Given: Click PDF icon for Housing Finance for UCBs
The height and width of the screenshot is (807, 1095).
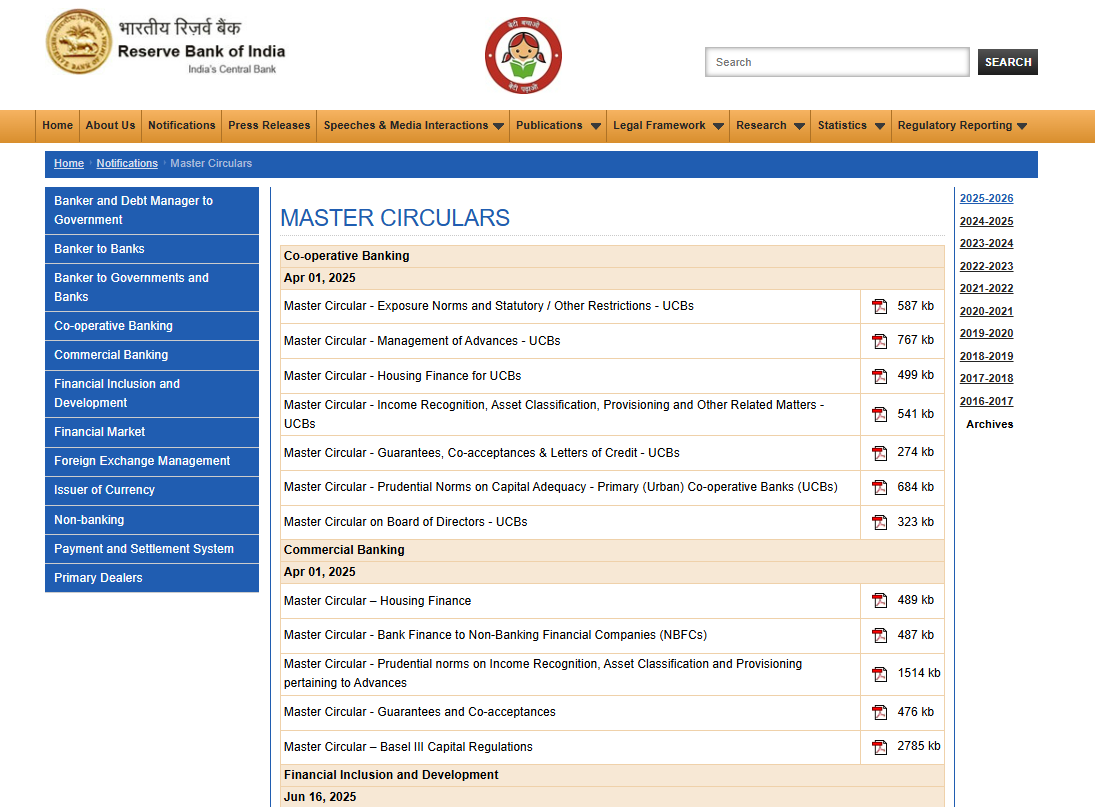Looking at the screenshot, I should [x=879, y=376].
